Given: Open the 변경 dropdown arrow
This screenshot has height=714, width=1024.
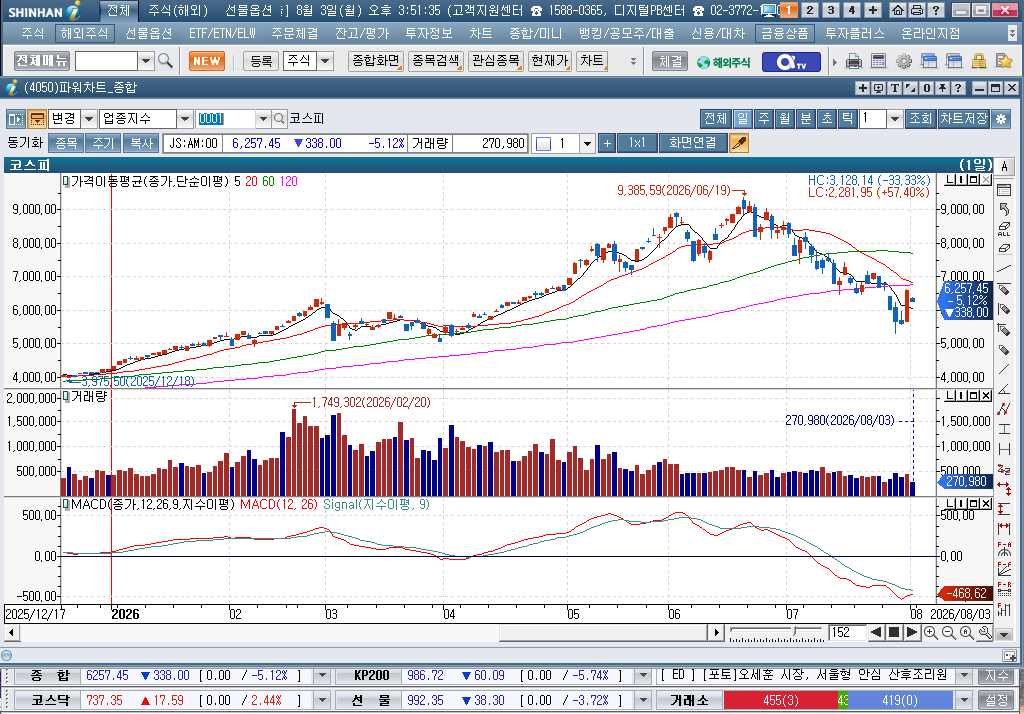Looking at the screenshot, I should tap(89, 119).
